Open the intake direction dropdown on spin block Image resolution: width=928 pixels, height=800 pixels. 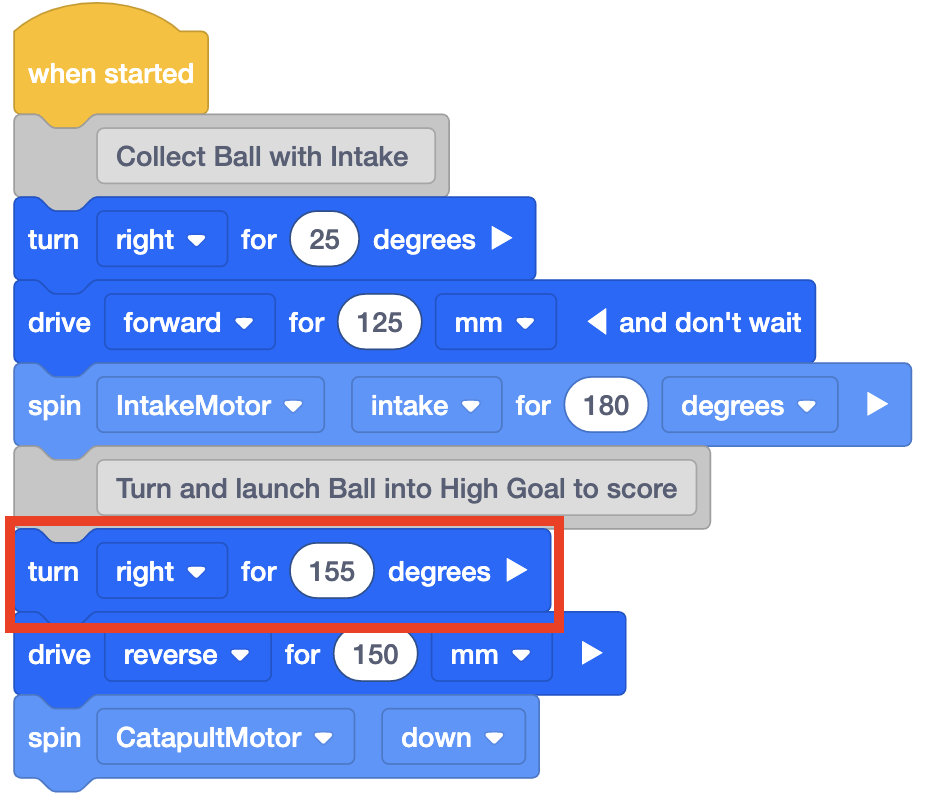(426, 404)
